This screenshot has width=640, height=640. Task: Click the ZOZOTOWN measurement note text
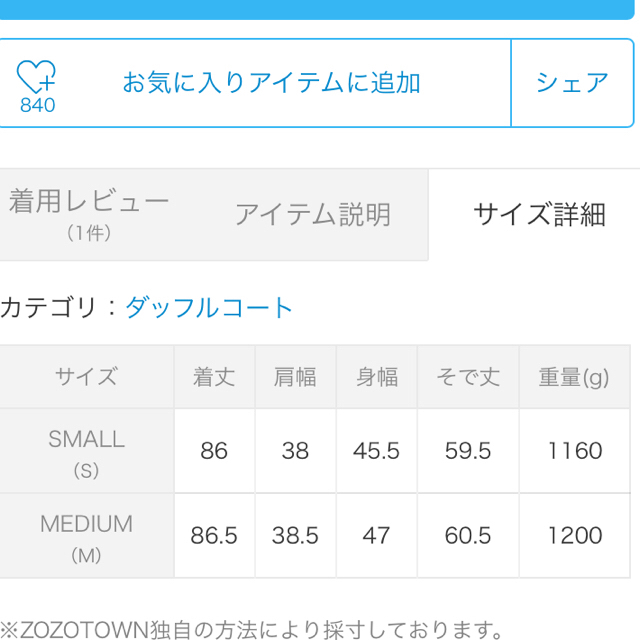[251, 629]
